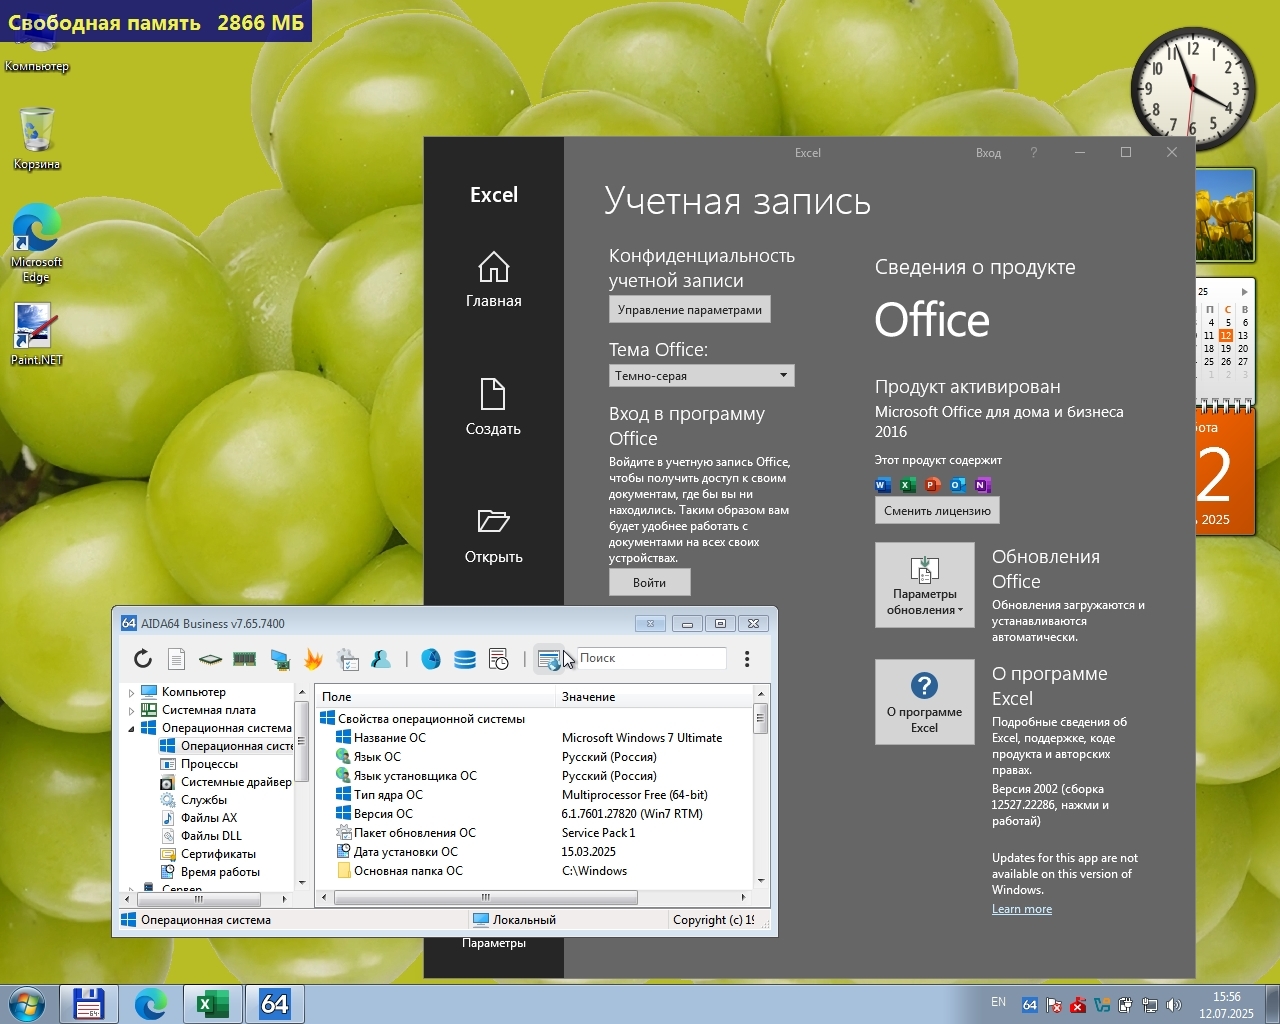Click the user silhouette icon in AIDA64 toolbar

click(x=381, y=658)
